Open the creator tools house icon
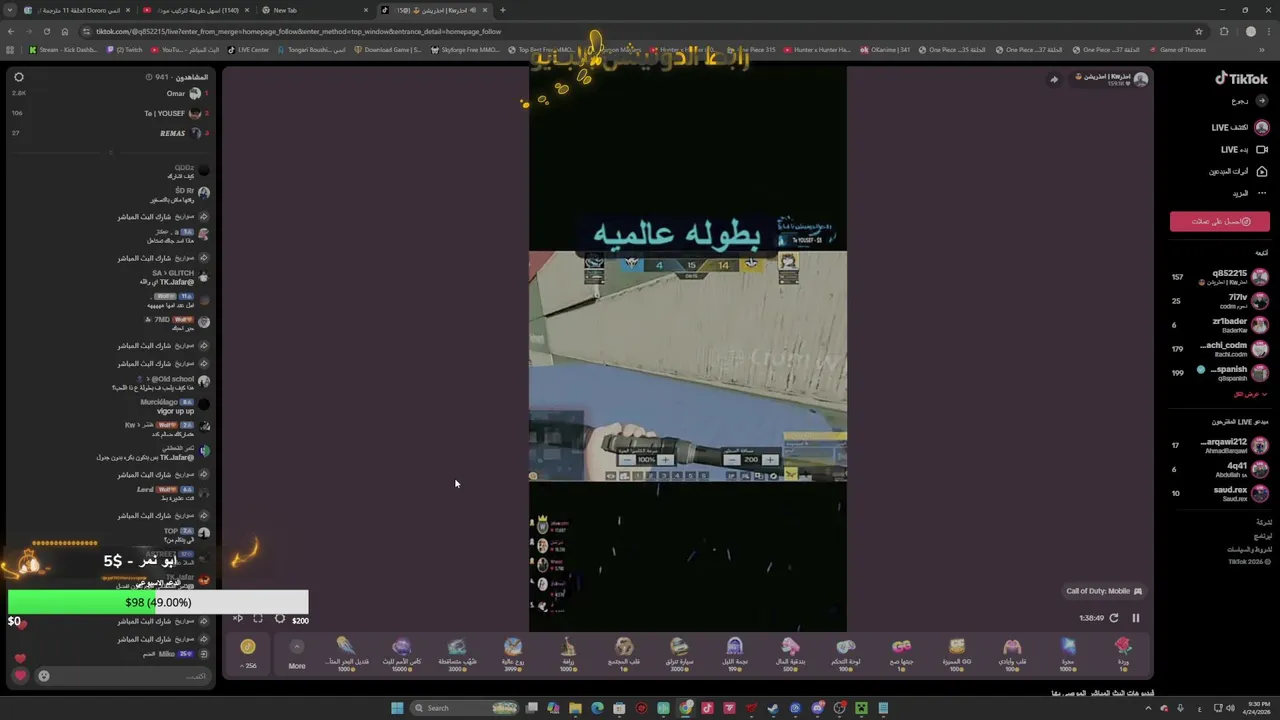The width and height of the screenshot is (1280, 720). [x=1262, y=171]
